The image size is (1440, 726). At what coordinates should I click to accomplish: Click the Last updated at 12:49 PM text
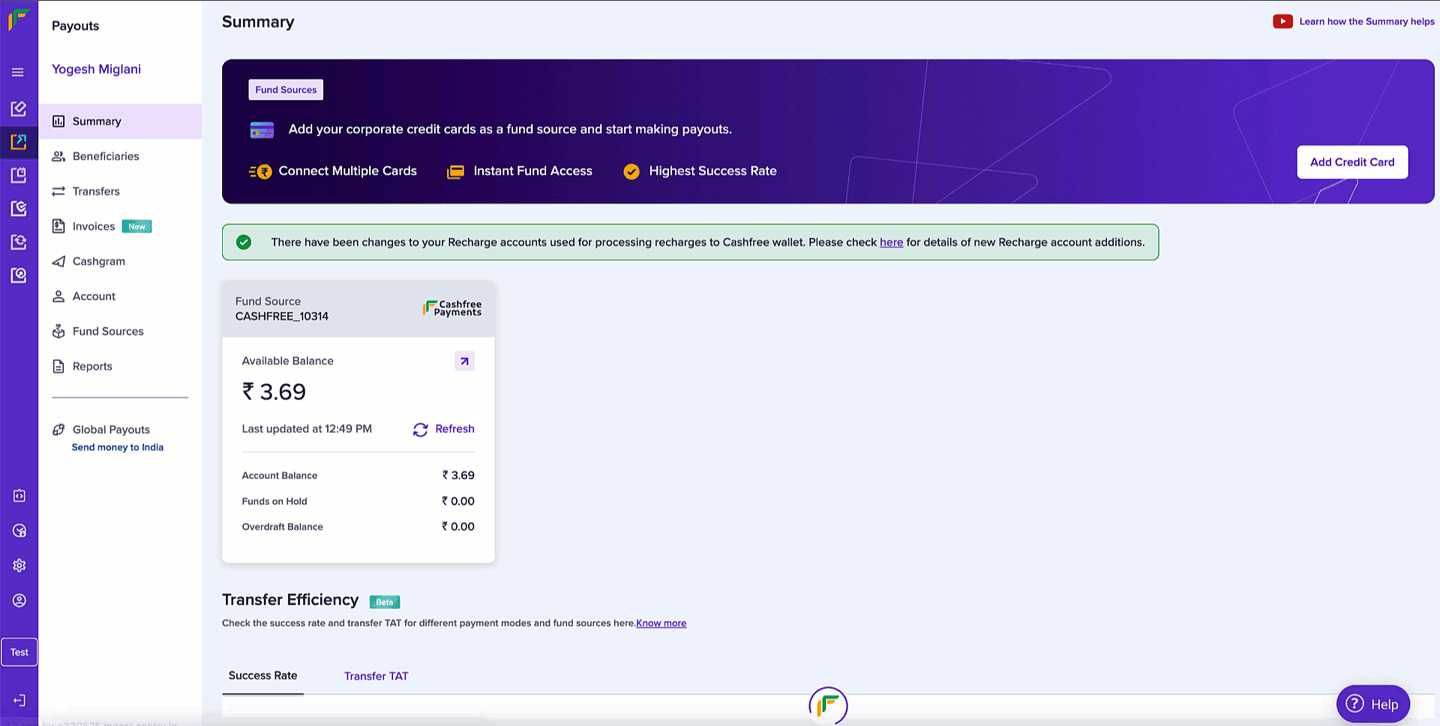click(x=307, y=429)
